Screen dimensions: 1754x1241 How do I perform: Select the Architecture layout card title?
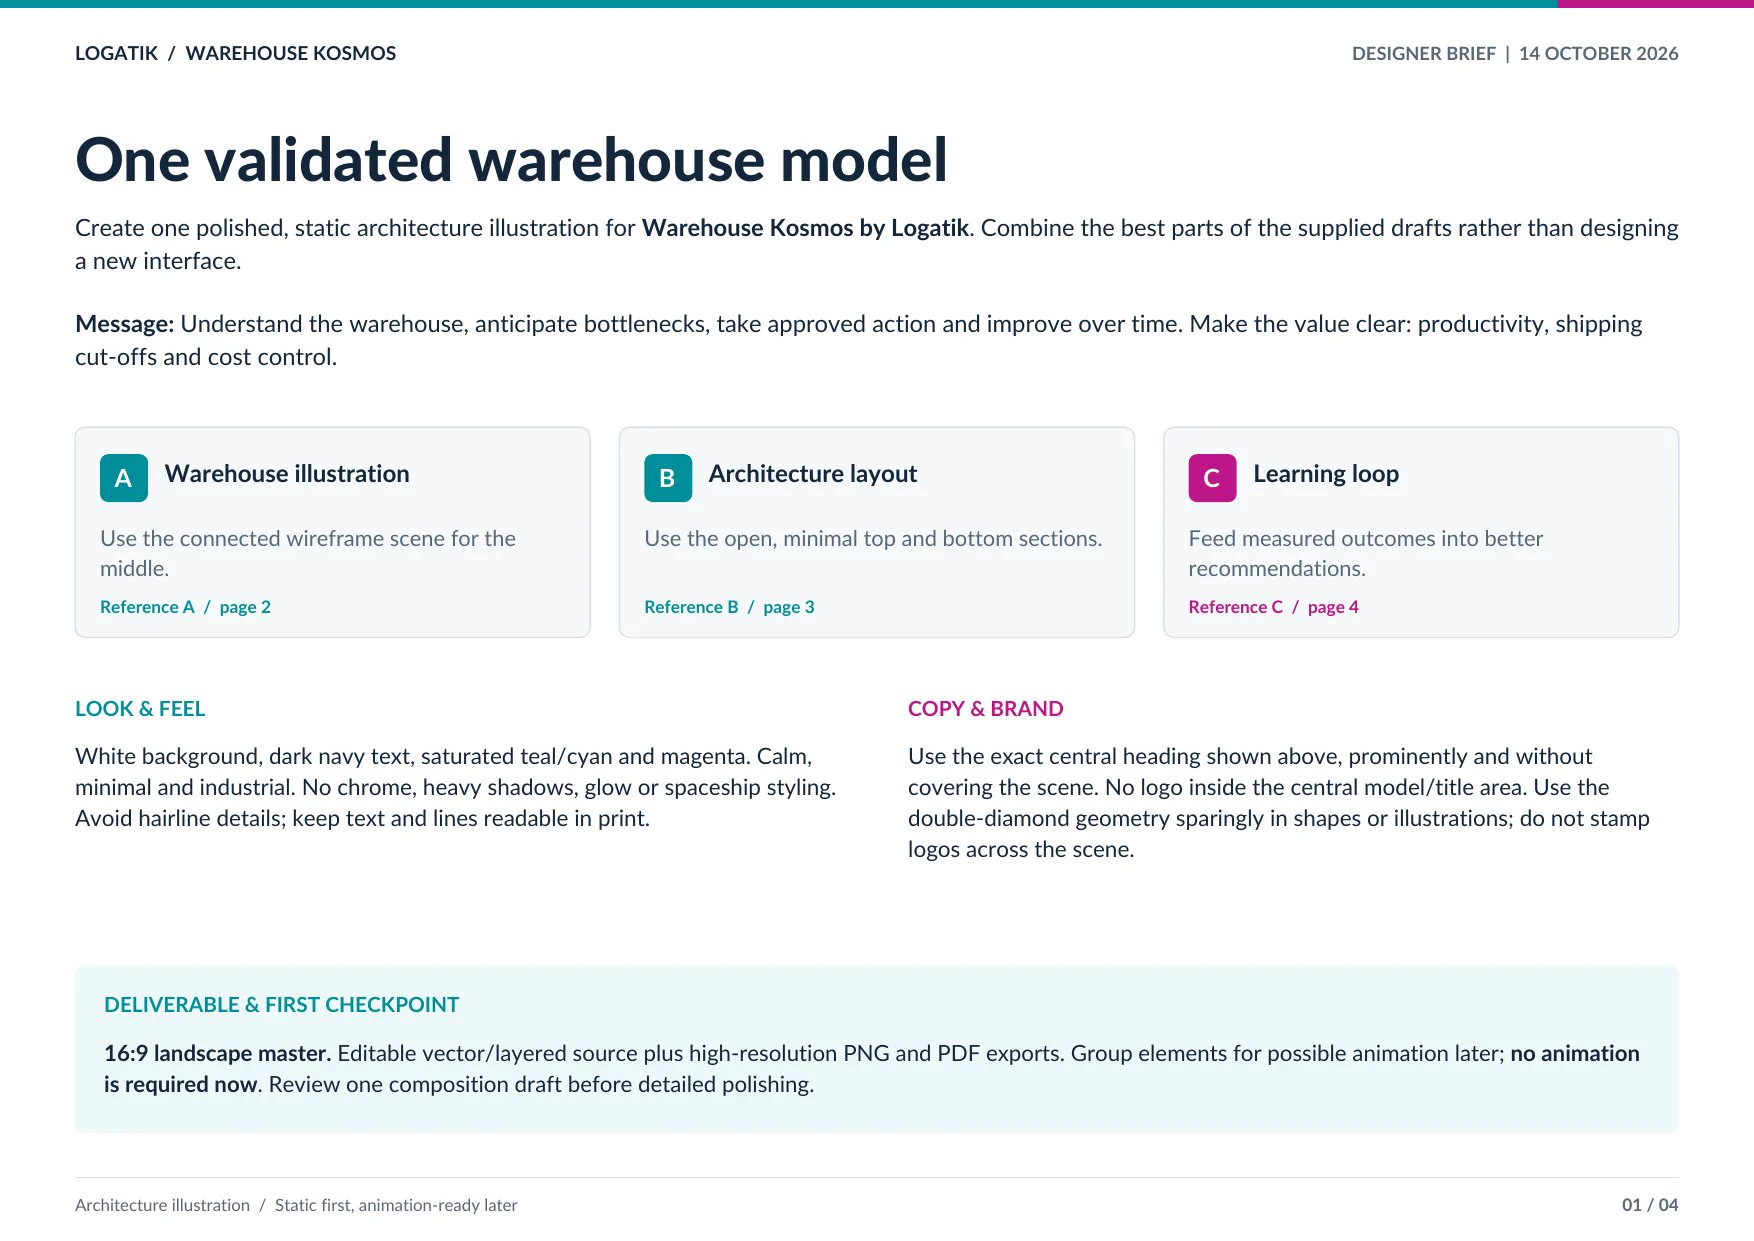click(x=813, y=474)
